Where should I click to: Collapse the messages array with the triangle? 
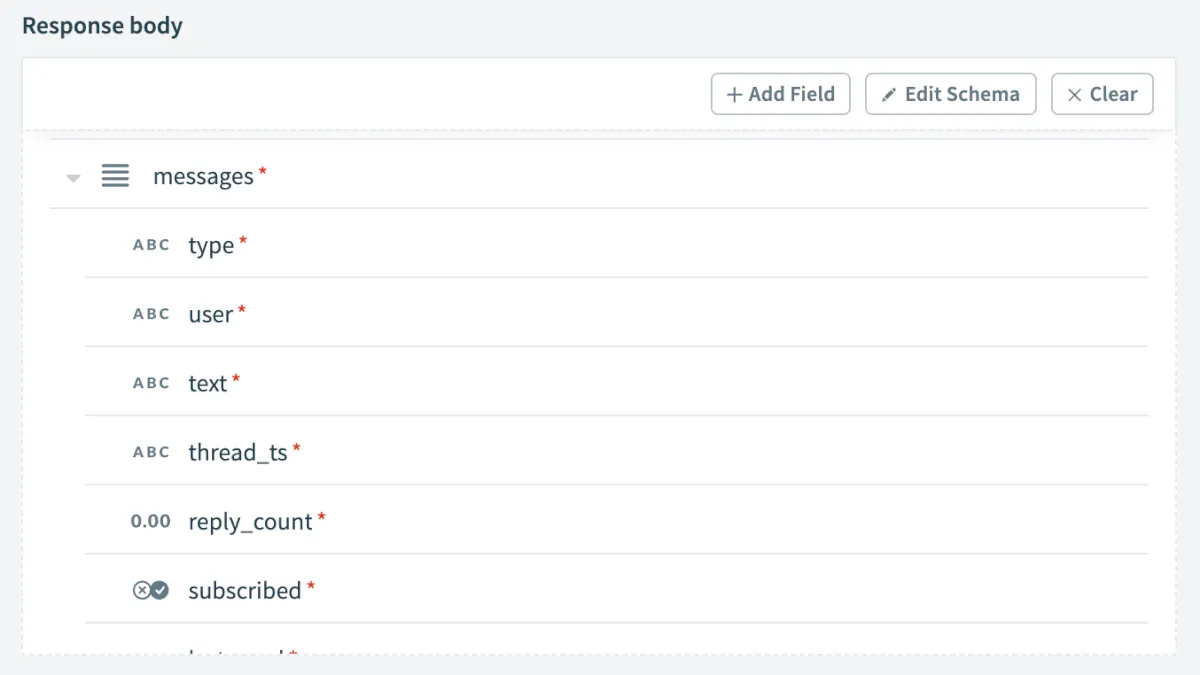pos(73,178)
